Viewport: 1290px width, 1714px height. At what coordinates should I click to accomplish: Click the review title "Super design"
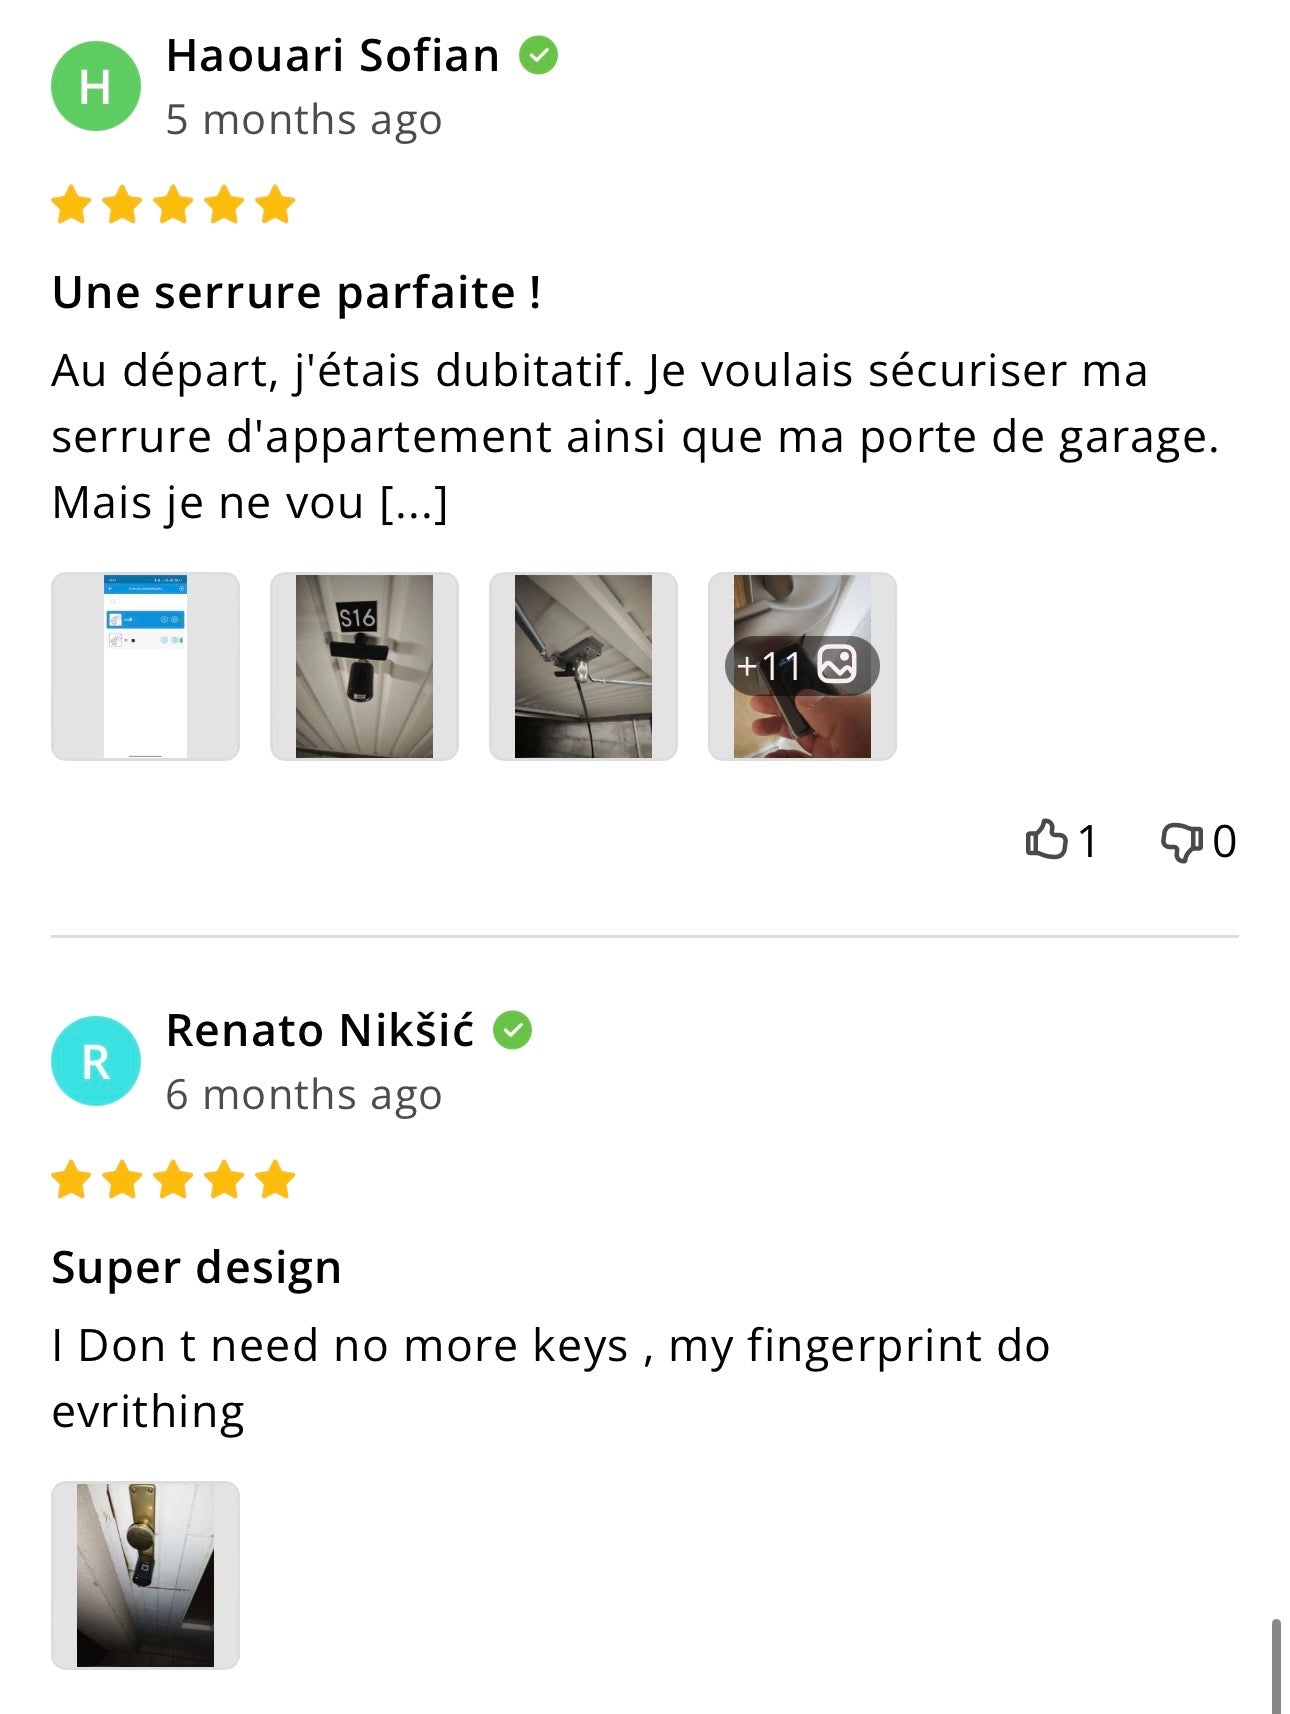pyautogui.click(x=197, y=1268)
